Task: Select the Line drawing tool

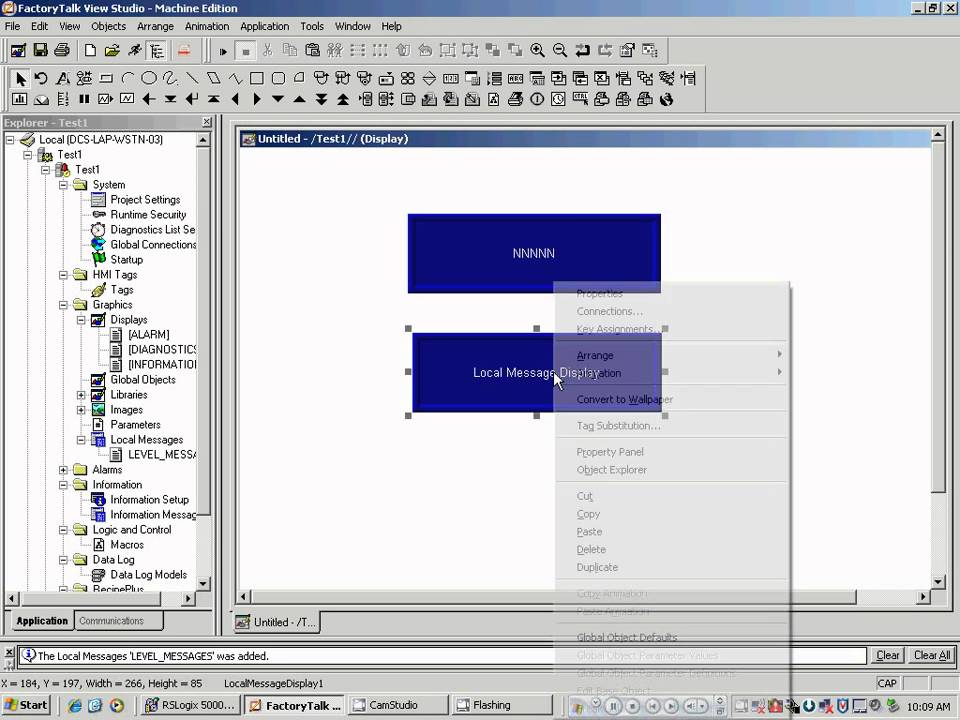Action: coord(192,78)
